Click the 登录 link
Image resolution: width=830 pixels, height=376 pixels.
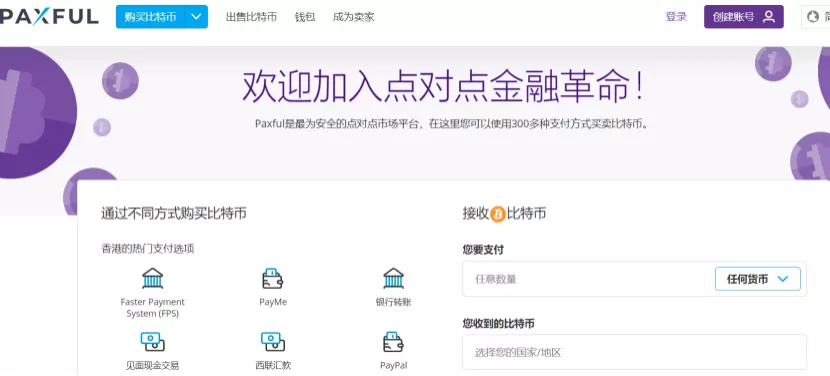(676, 17)
